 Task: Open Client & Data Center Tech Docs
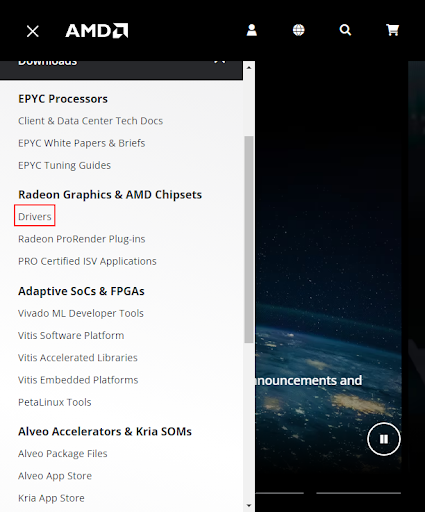tap(90, 121)
